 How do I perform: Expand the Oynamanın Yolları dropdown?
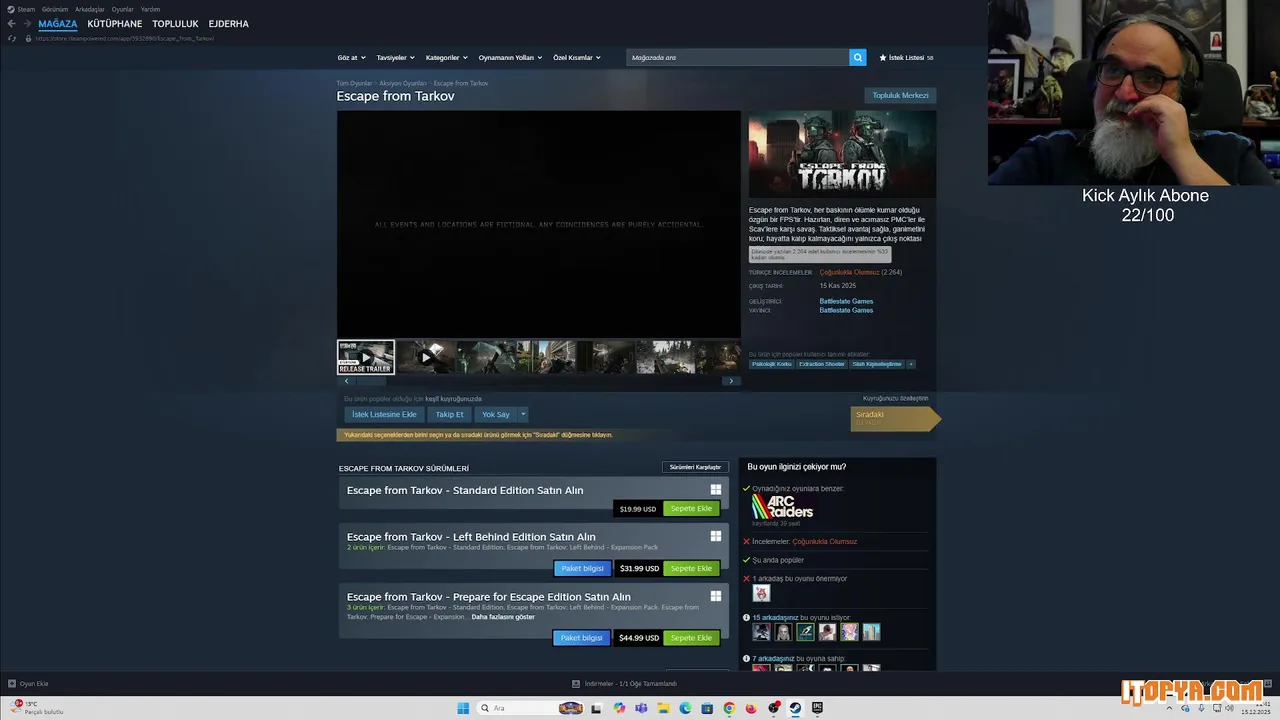pyautogui.click(x=510, y=57)
